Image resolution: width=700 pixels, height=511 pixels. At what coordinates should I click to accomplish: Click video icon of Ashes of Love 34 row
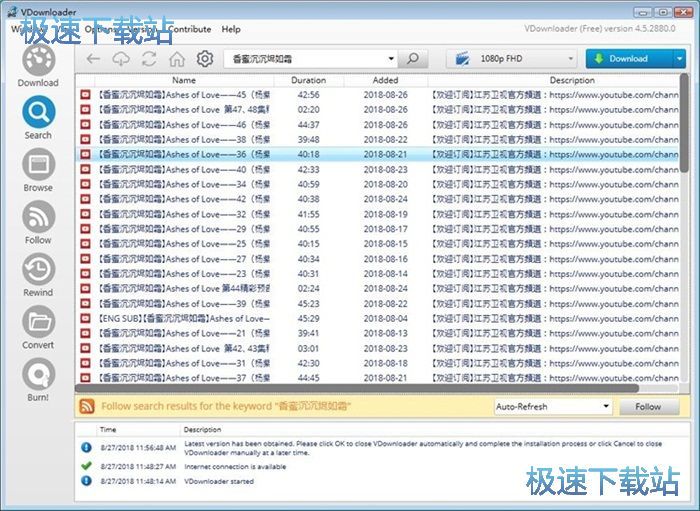pos(85,184)
